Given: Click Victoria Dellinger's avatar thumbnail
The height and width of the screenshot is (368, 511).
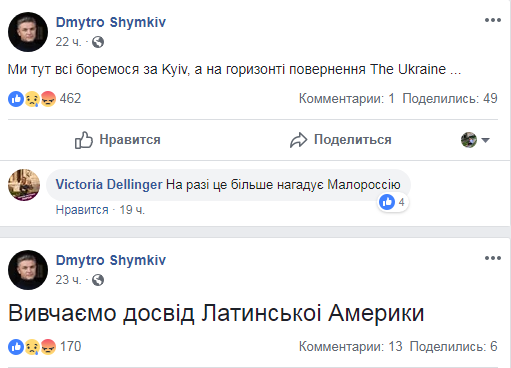Looking at the screenshot, I should 24,185.
